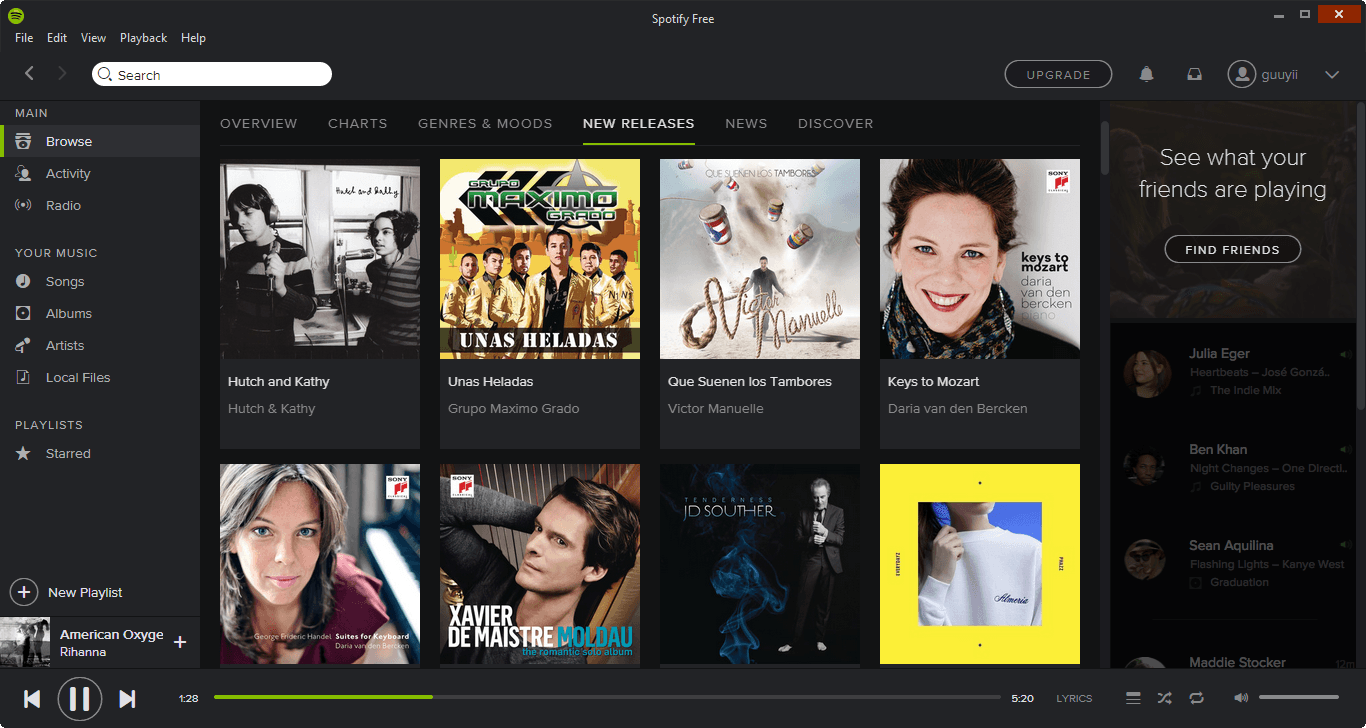The image size is (1366, 728).
Task: Open Que Suenen los Tambores album cover
Action: coord(760,259)
